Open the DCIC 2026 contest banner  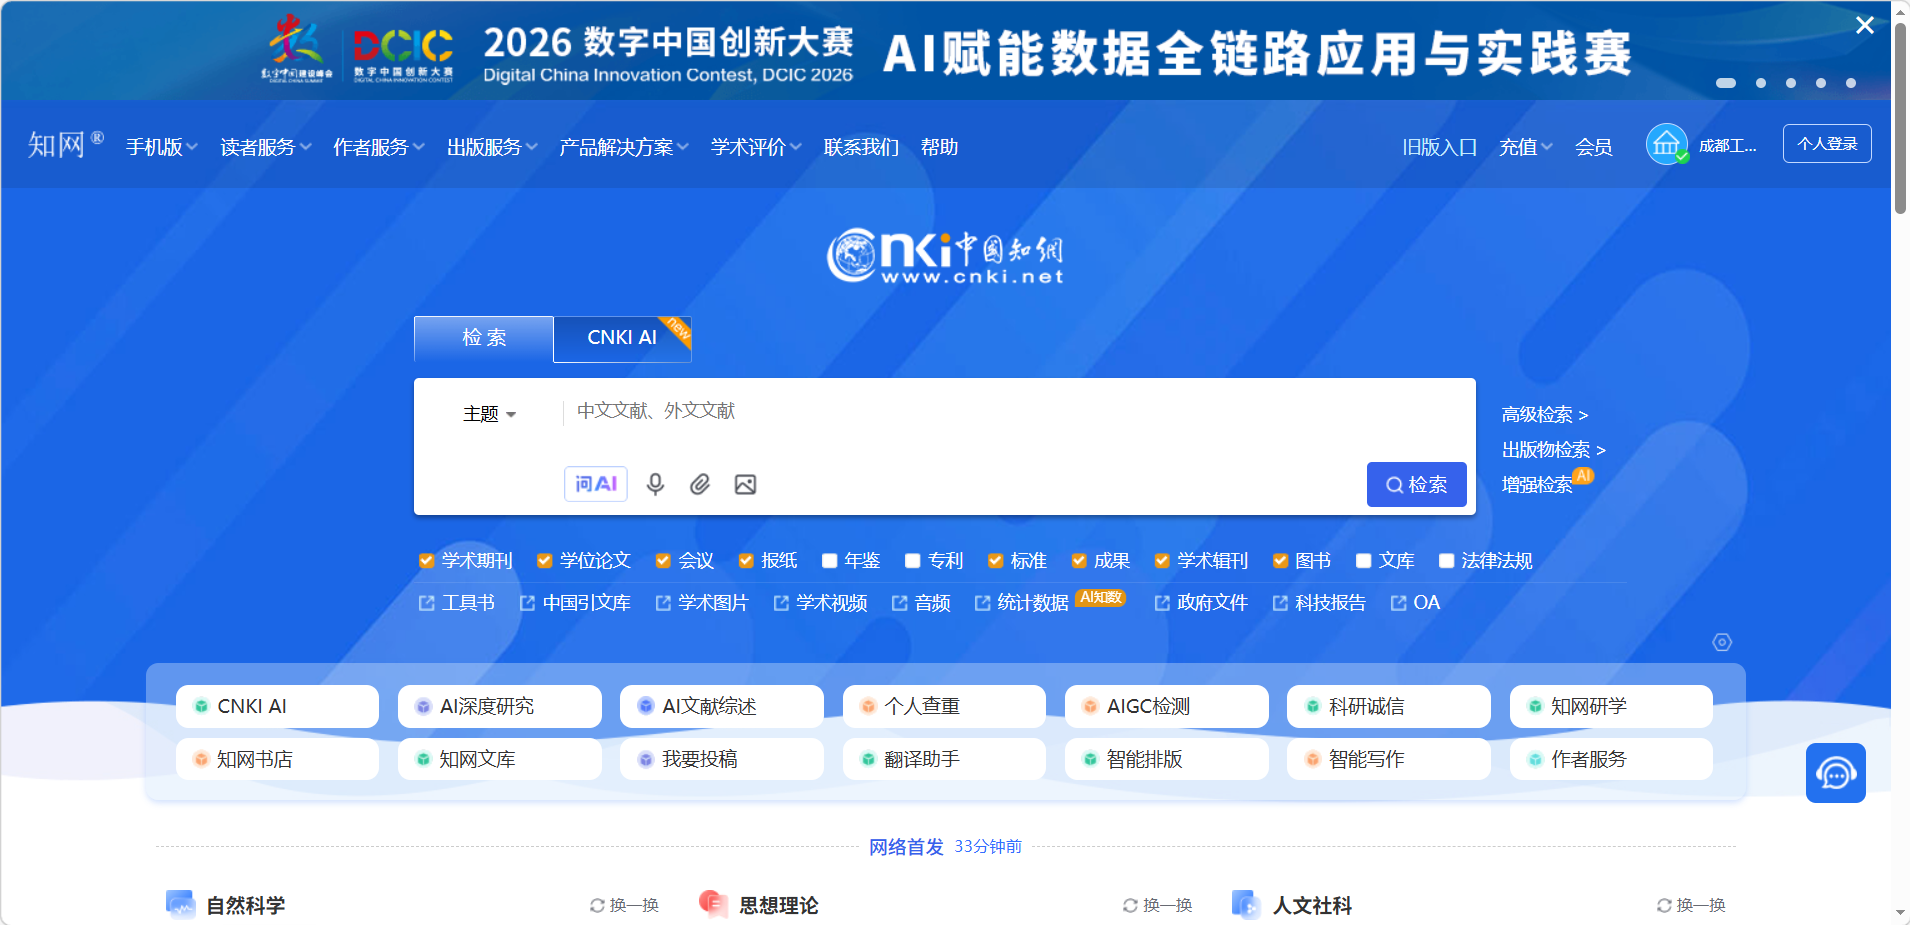click(x=945, y=50)
